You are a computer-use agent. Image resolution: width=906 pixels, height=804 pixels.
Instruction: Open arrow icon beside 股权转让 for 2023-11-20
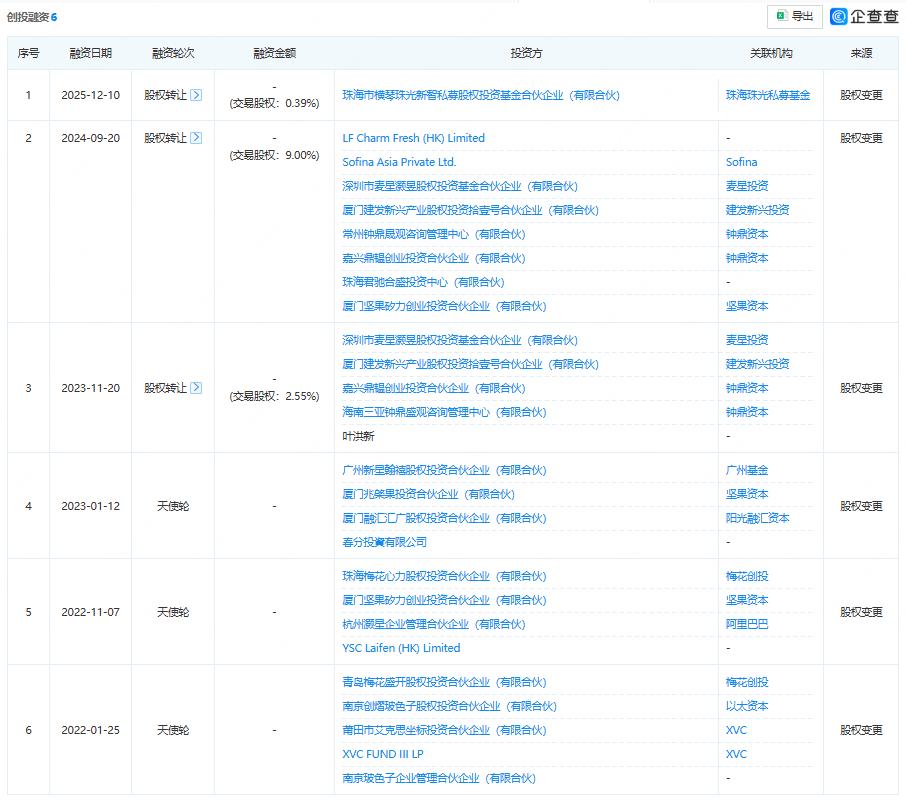click(196, 387)
